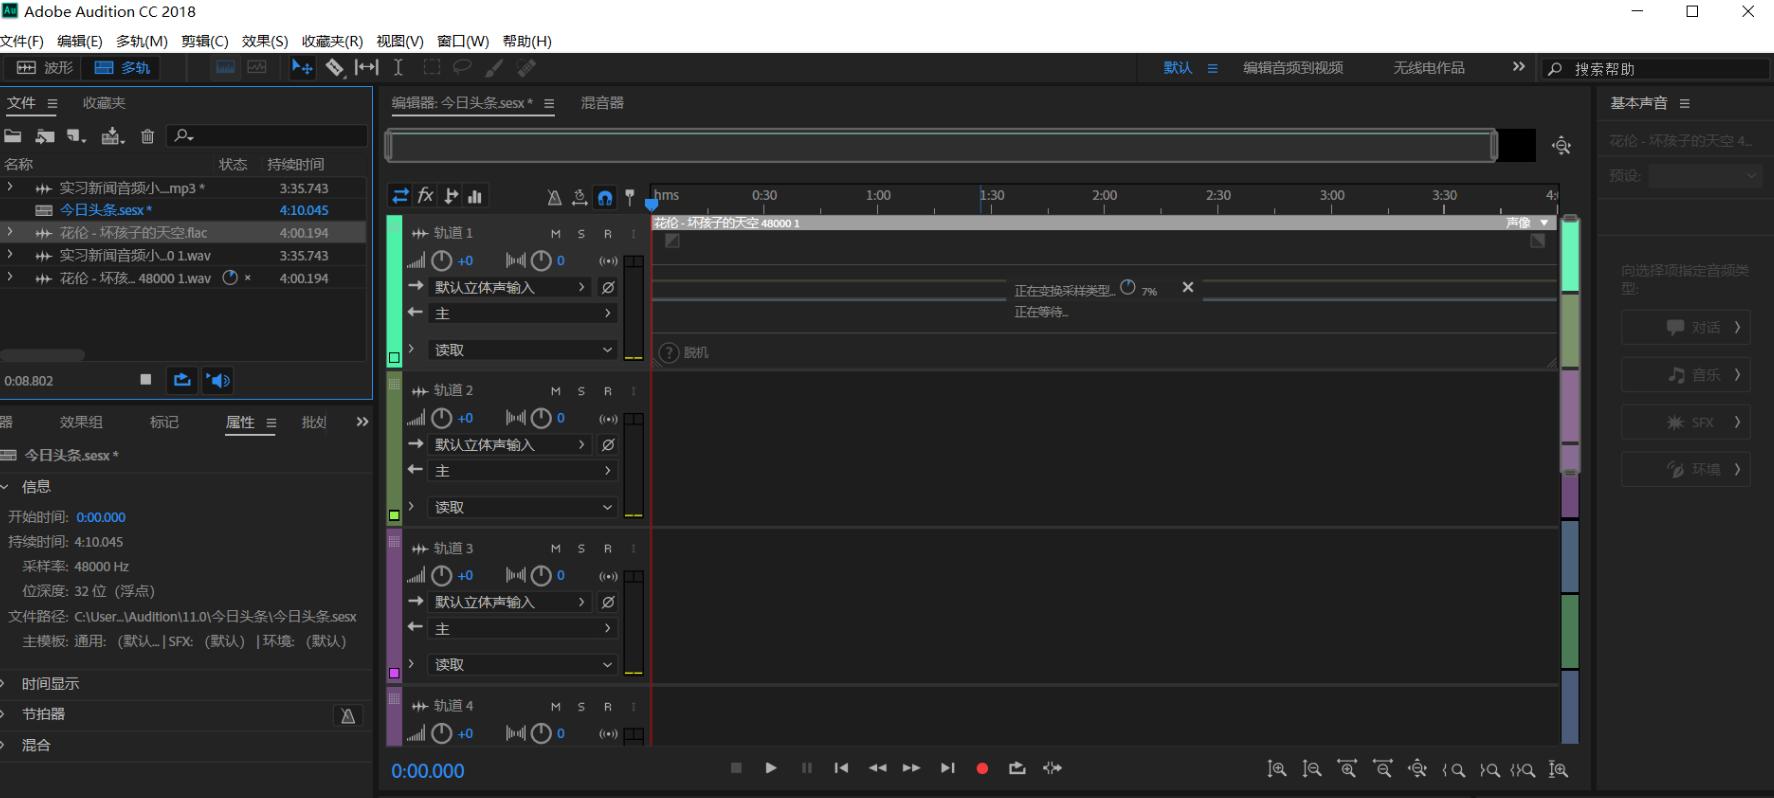The width and height of the screenshot is (1774, 798).
Task: Open the 多轨(M) menu
Action: (x=142, y=41)
